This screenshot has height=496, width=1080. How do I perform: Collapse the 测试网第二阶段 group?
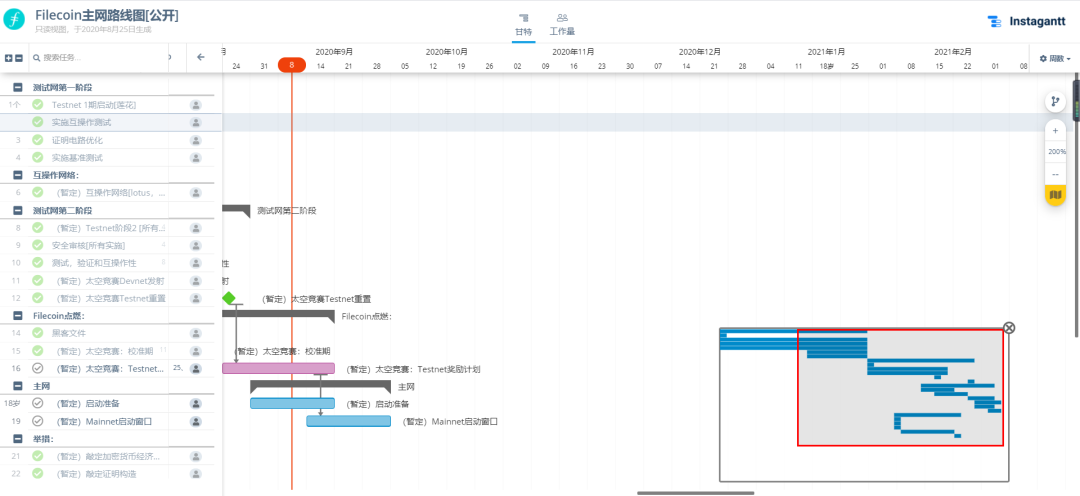tap(19, 210)
